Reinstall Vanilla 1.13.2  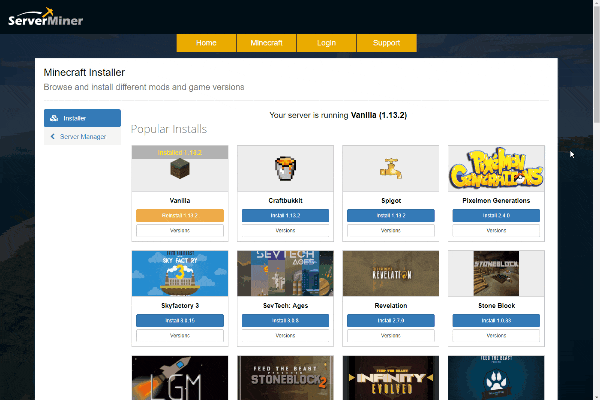(180, 216)
